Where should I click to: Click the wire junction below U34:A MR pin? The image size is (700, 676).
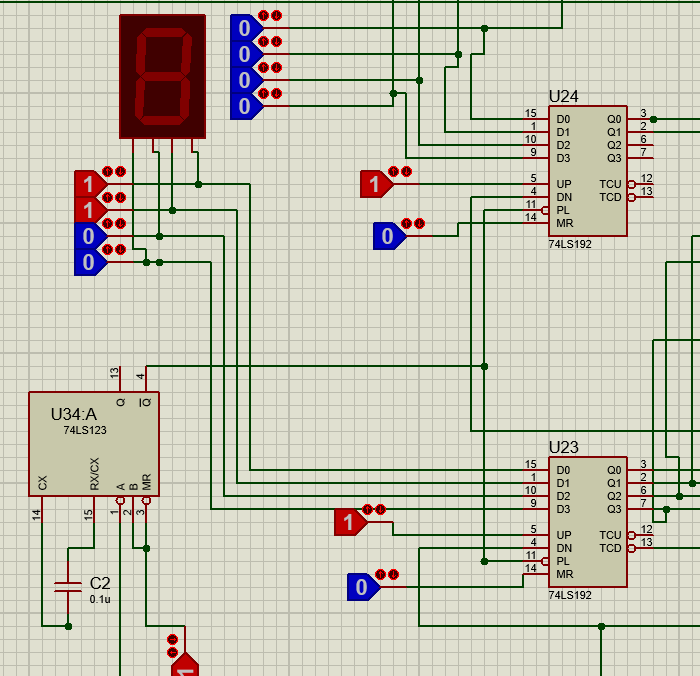pos(146,548)
